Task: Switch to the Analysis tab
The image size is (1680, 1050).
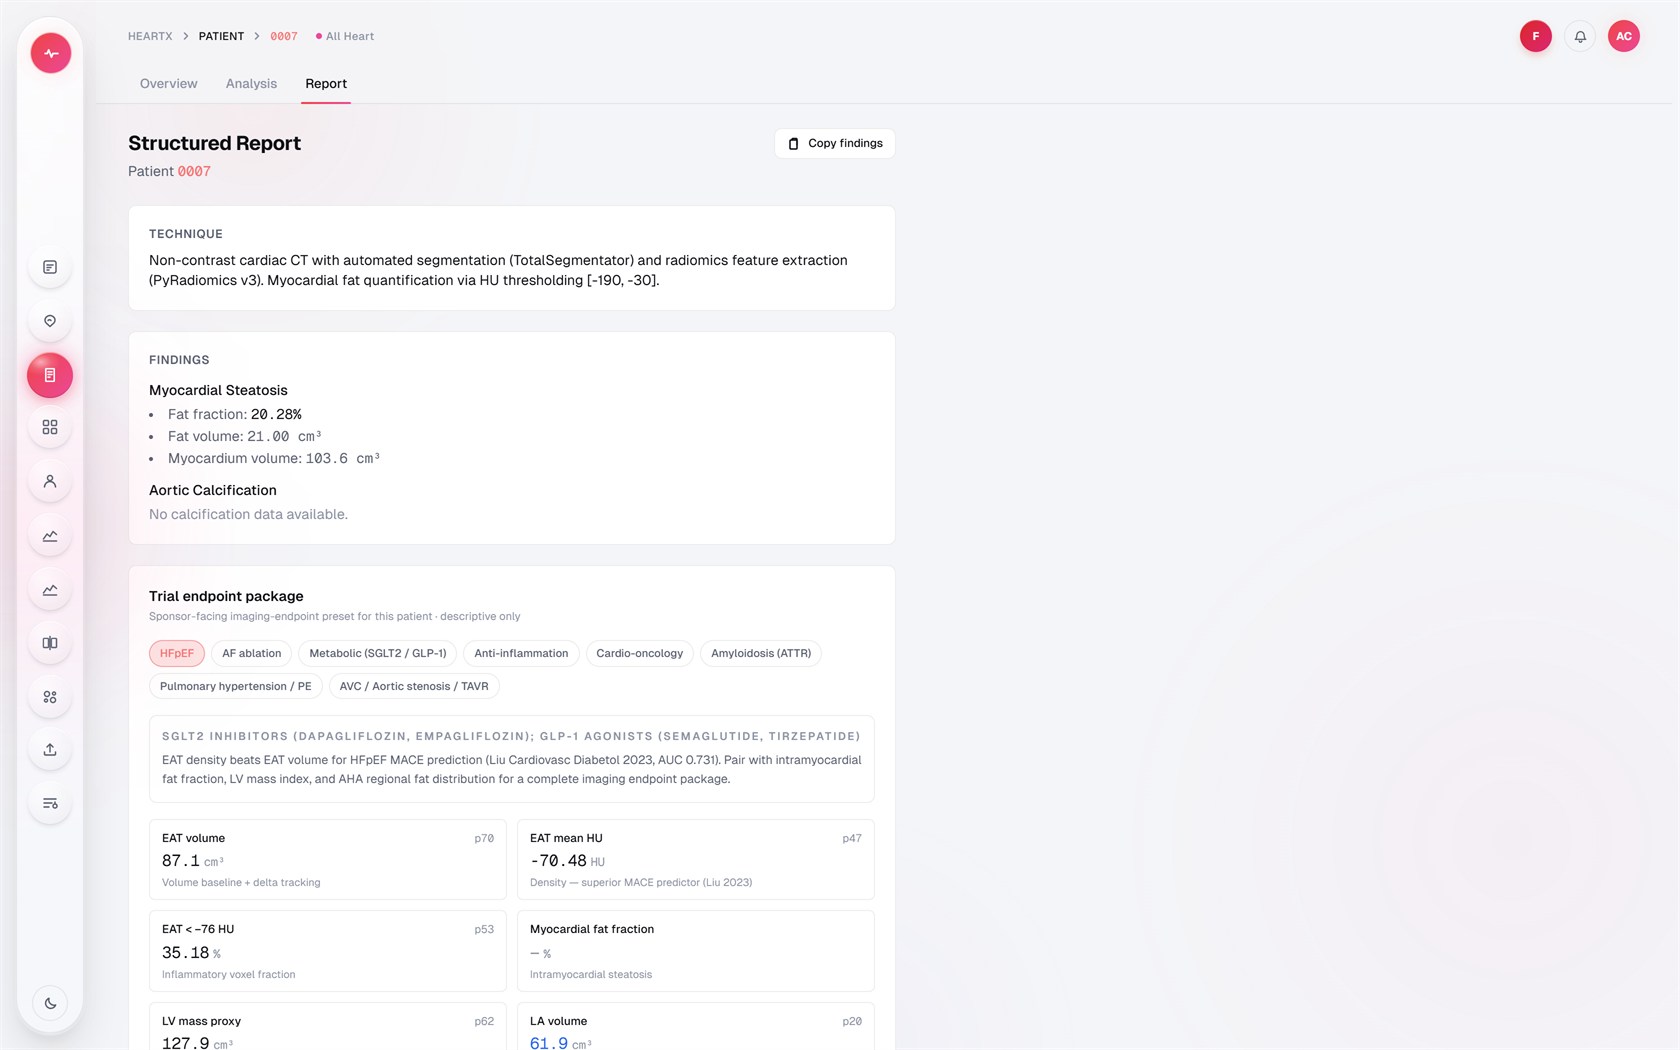Action: 251,84
